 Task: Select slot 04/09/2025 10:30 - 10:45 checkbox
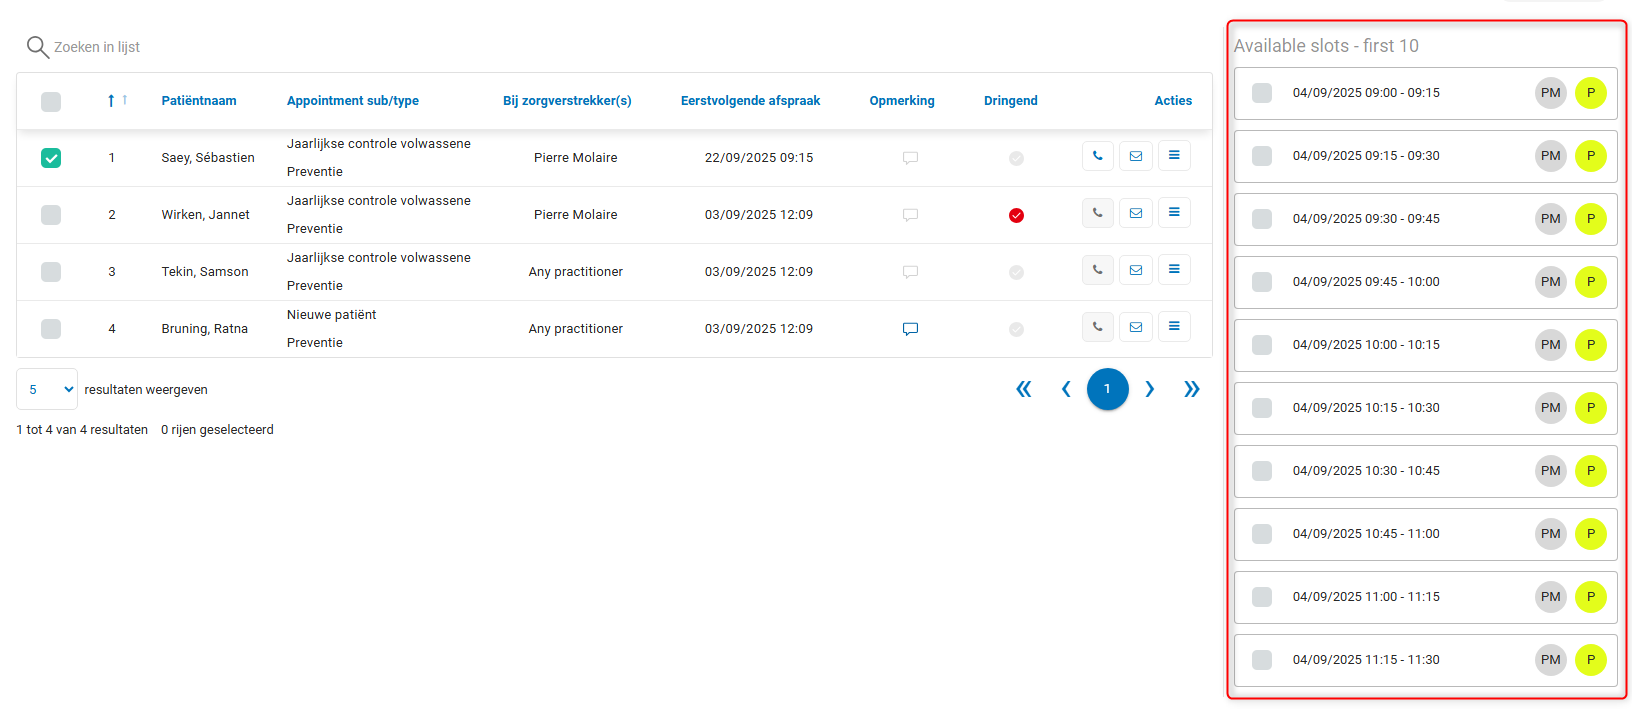point(1262,471)
